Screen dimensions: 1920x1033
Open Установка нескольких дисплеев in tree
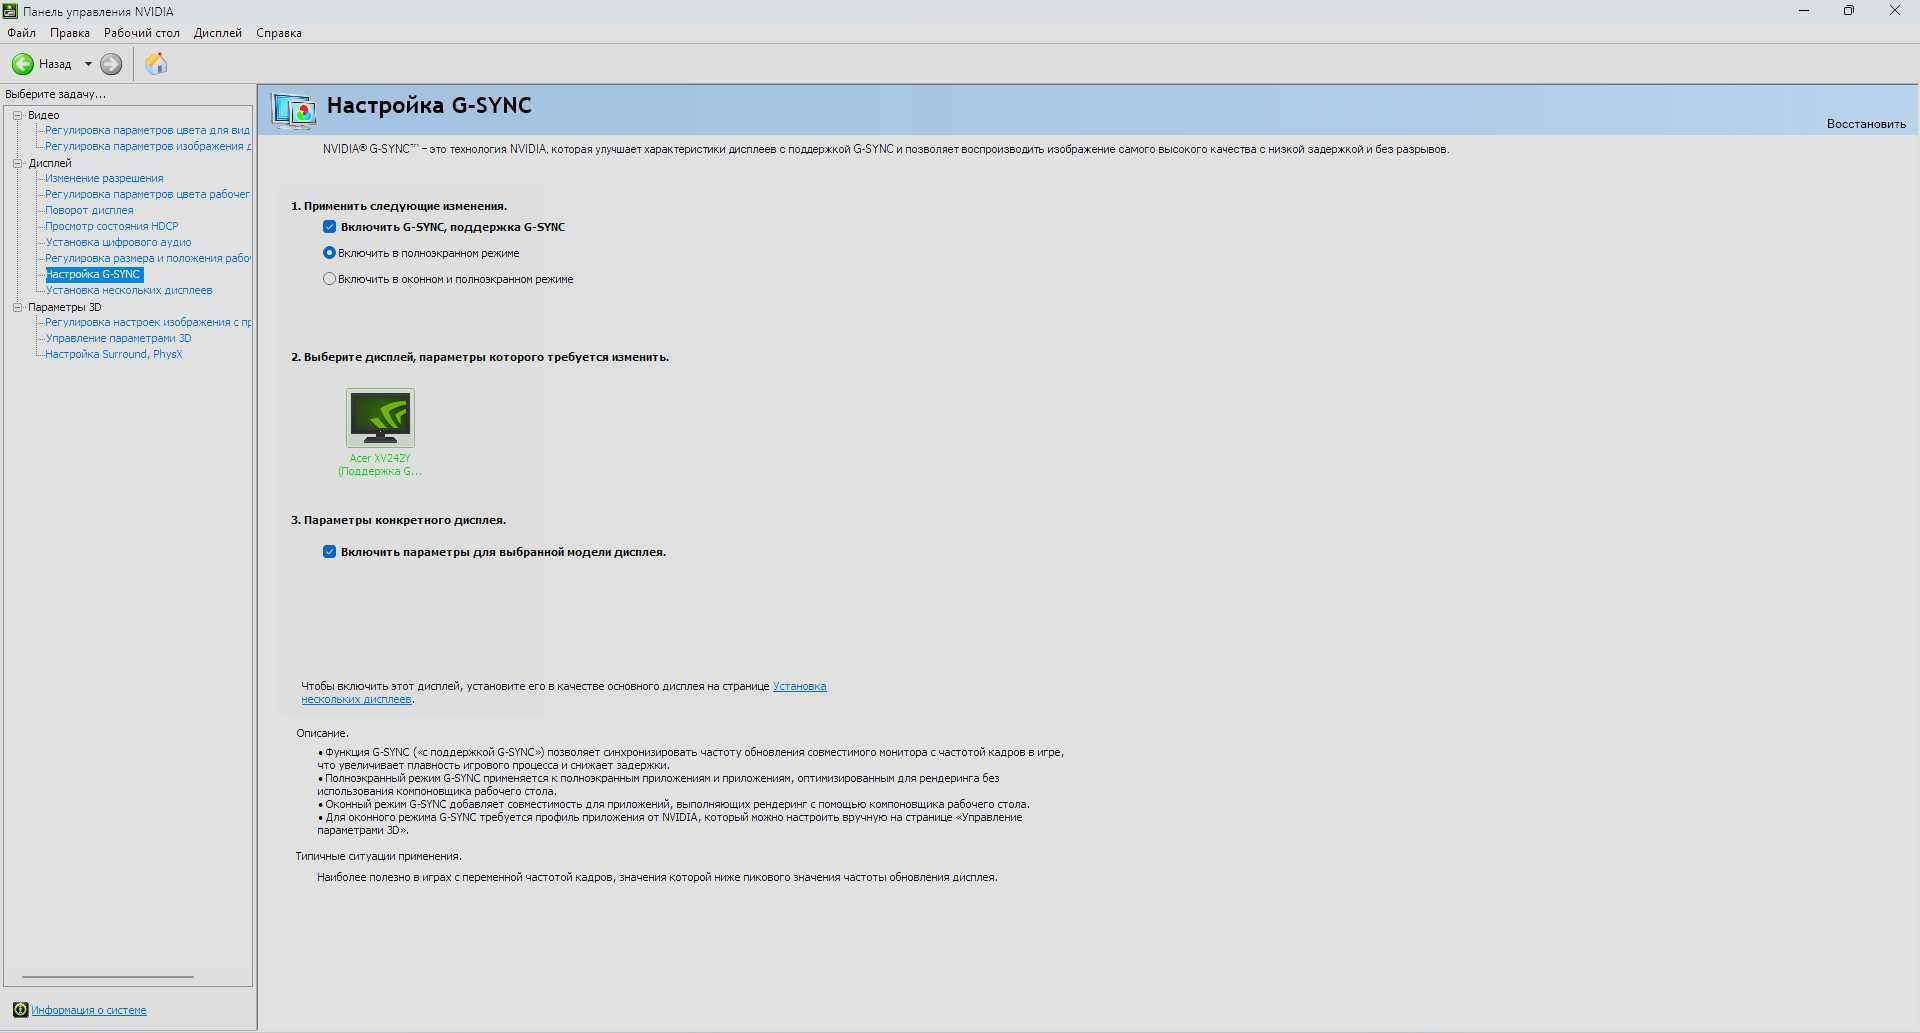129,290
